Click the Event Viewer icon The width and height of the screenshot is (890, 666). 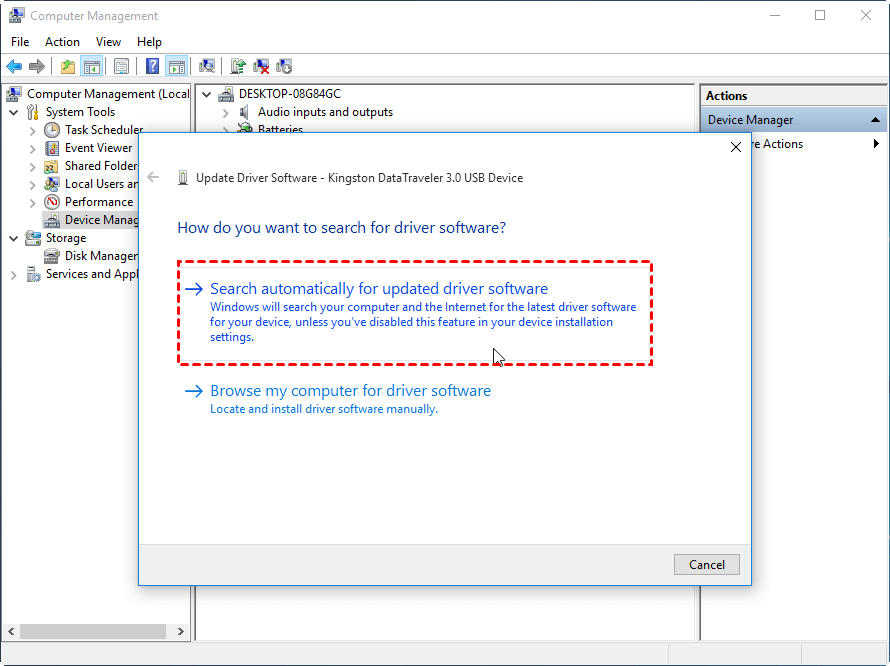[52, 148]
